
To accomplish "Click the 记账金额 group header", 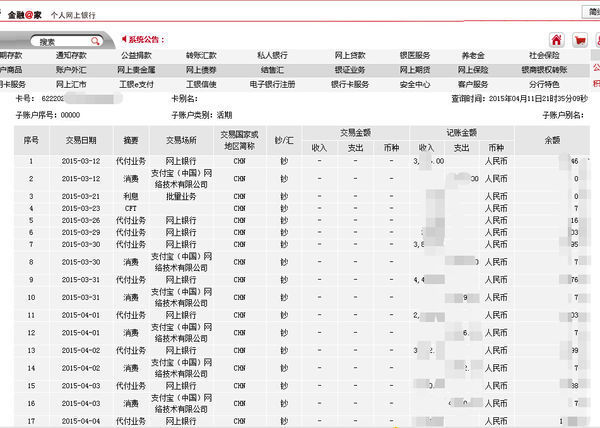I will (x=461, y=133).
